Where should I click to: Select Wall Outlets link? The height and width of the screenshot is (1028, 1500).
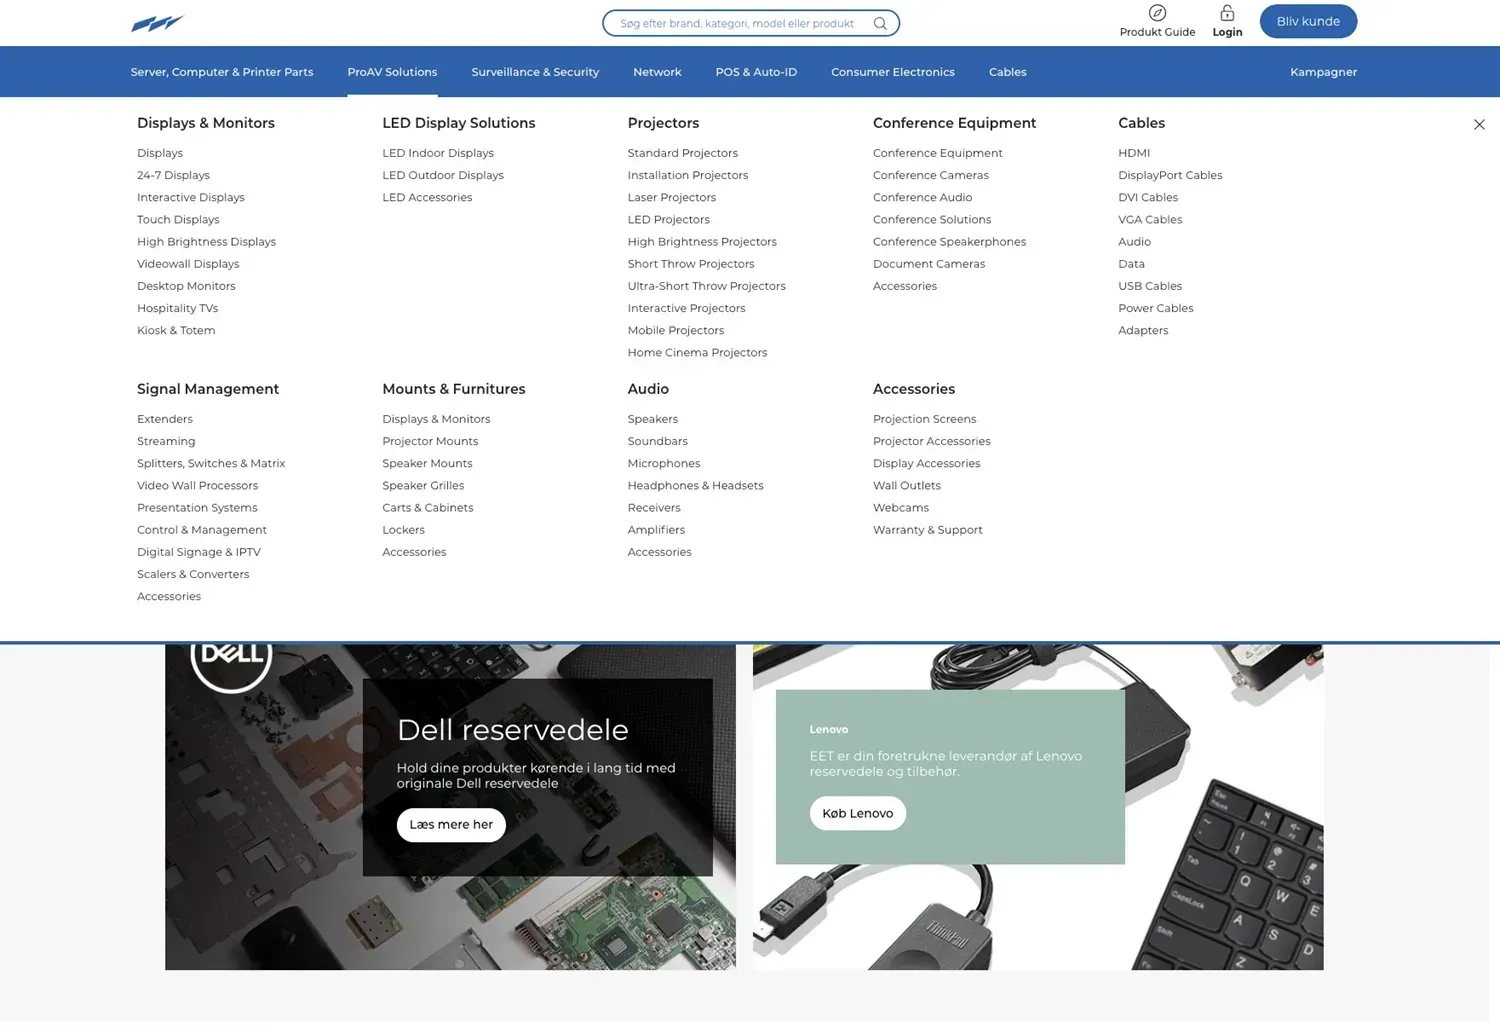tap(907, 485)
